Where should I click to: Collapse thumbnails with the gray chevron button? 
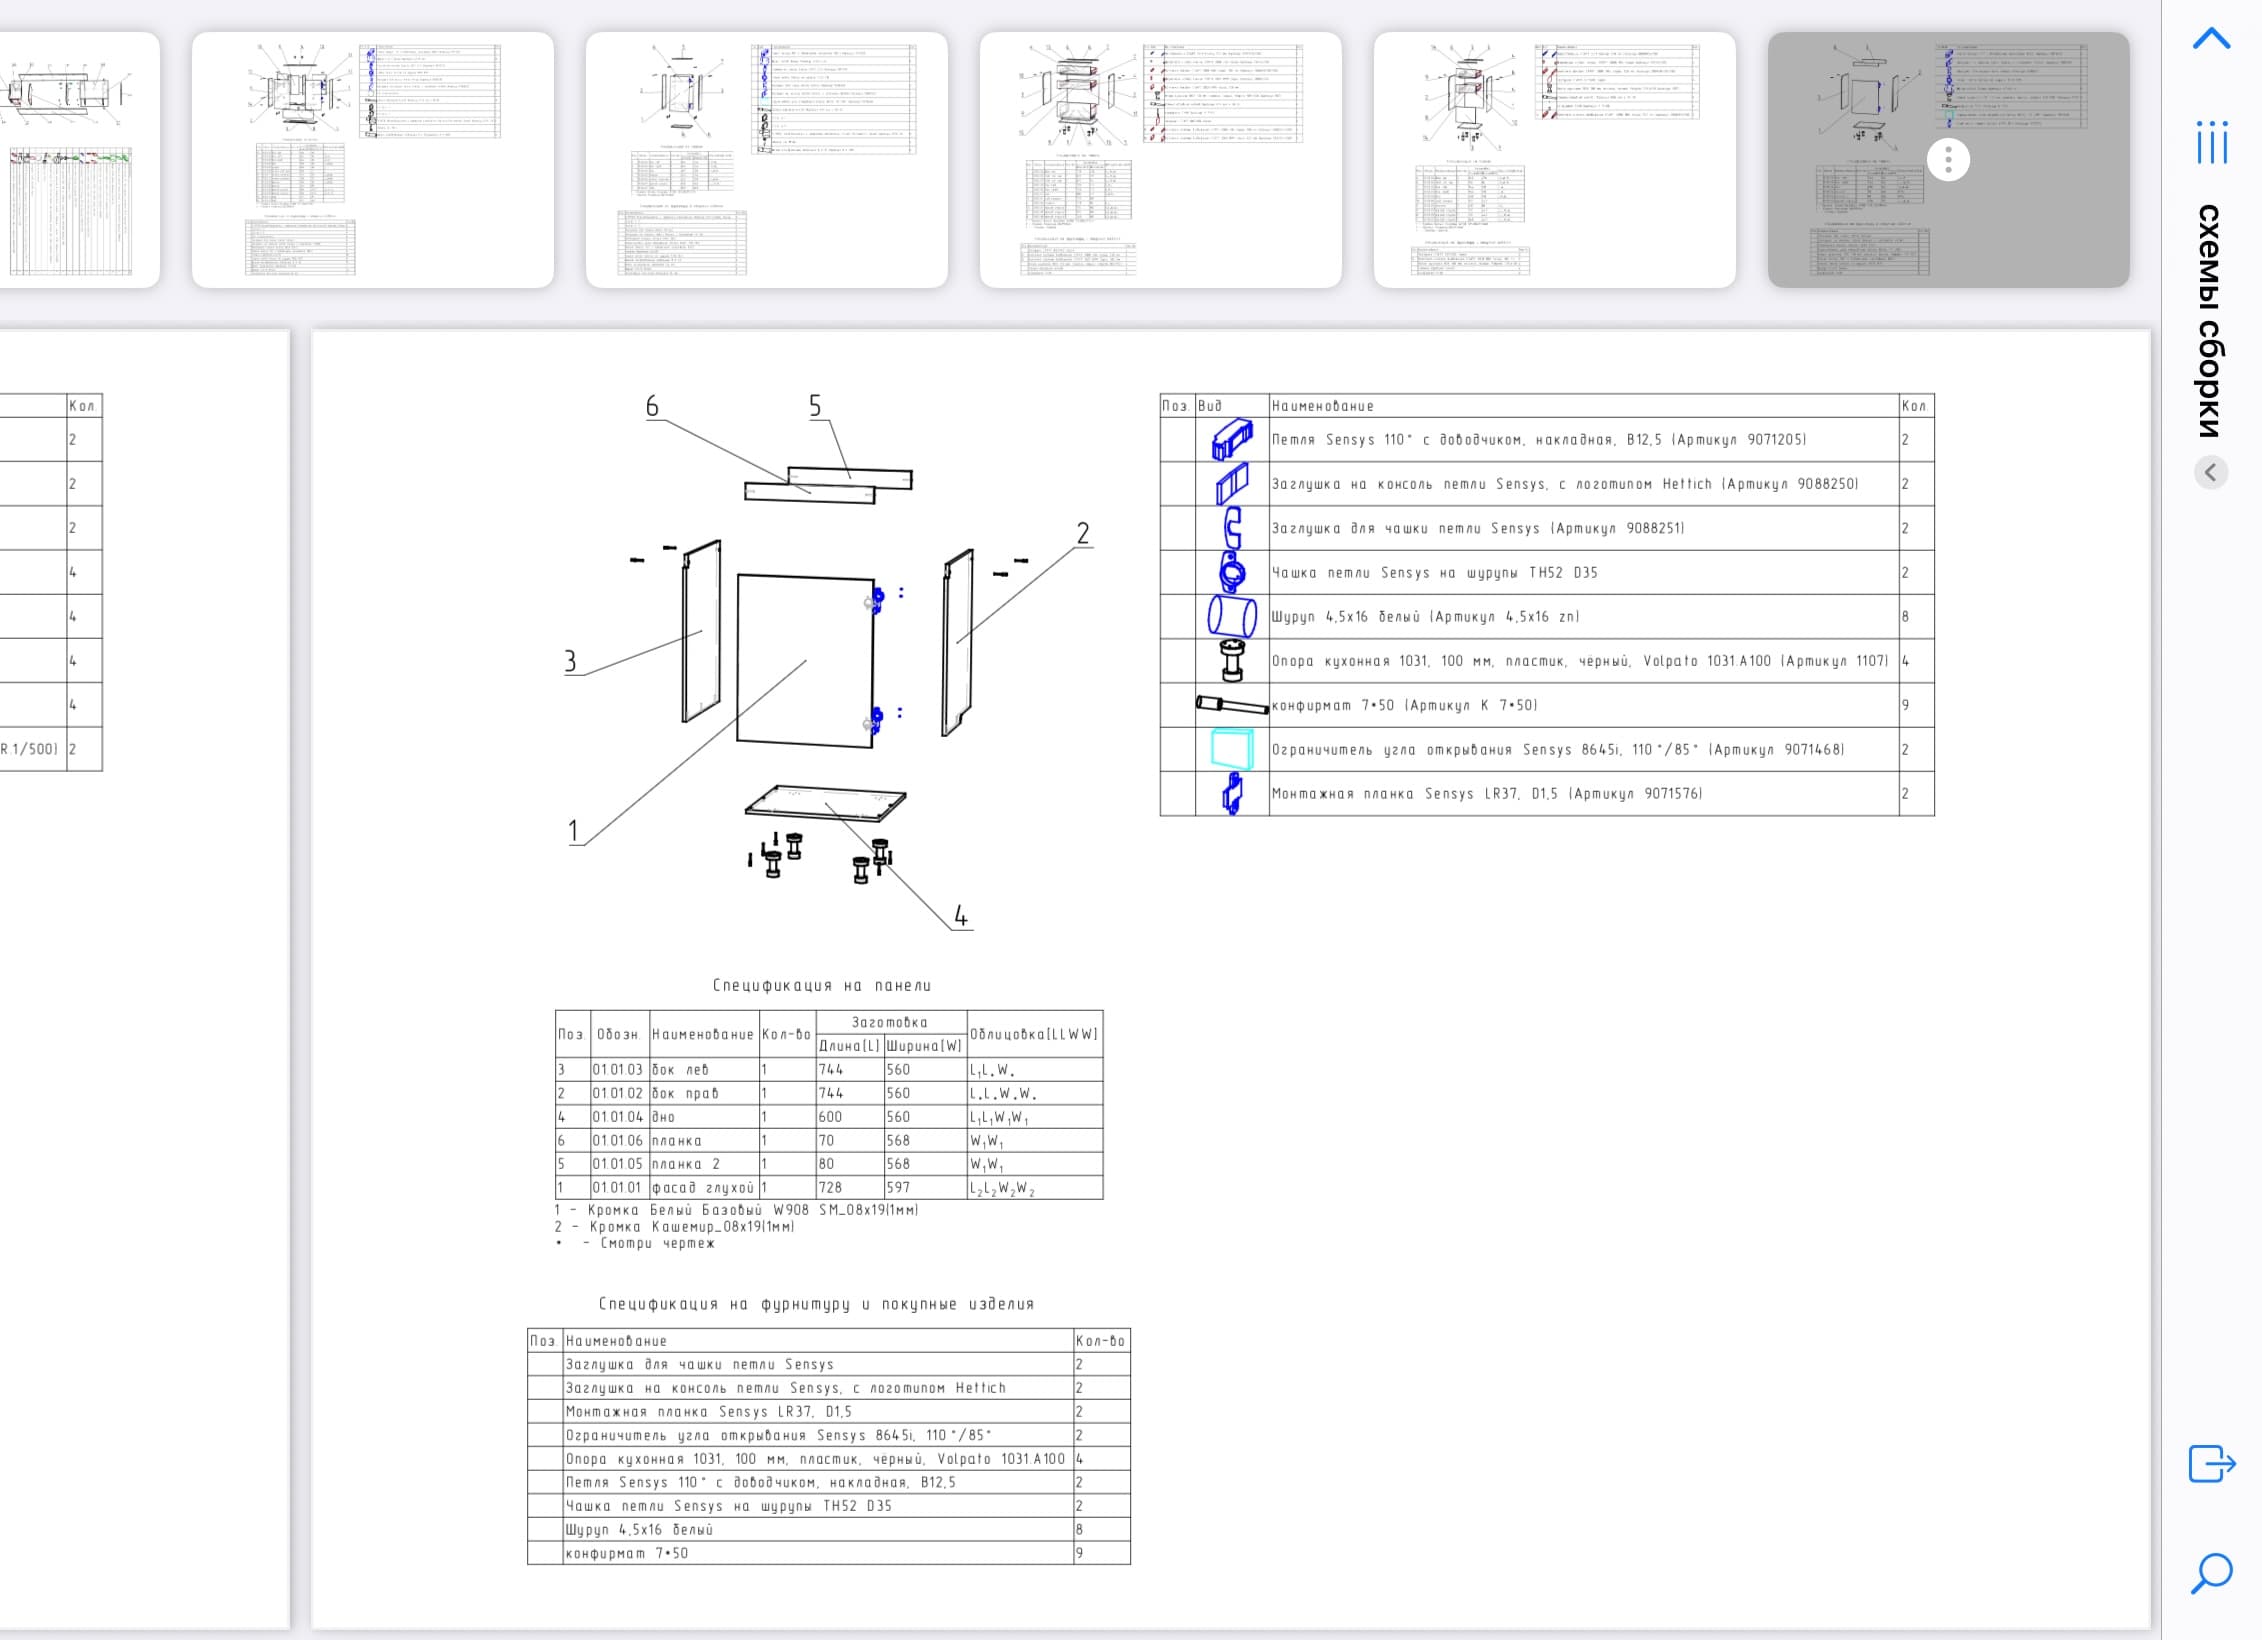(2211, 472)
